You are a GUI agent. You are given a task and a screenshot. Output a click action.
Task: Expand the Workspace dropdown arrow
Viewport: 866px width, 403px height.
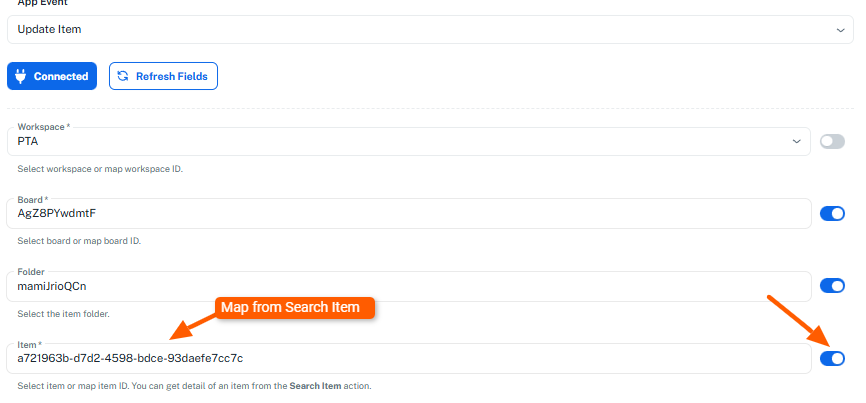797,141
